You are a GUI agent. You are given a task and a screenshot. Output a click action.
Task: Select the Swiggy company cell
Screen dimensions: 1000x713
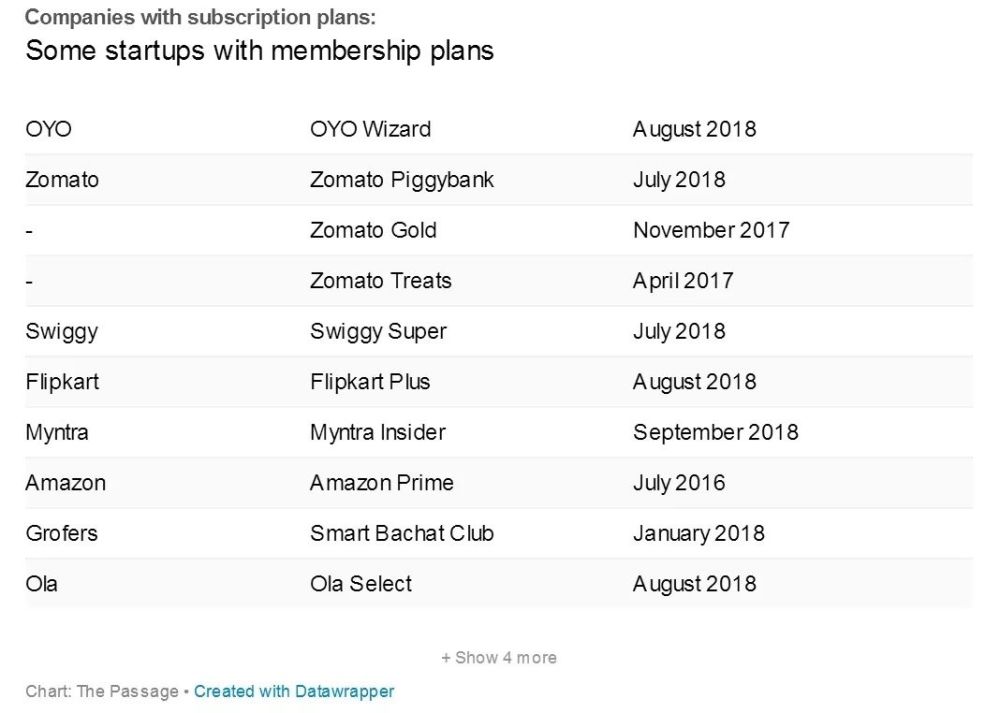pos(62,331)
